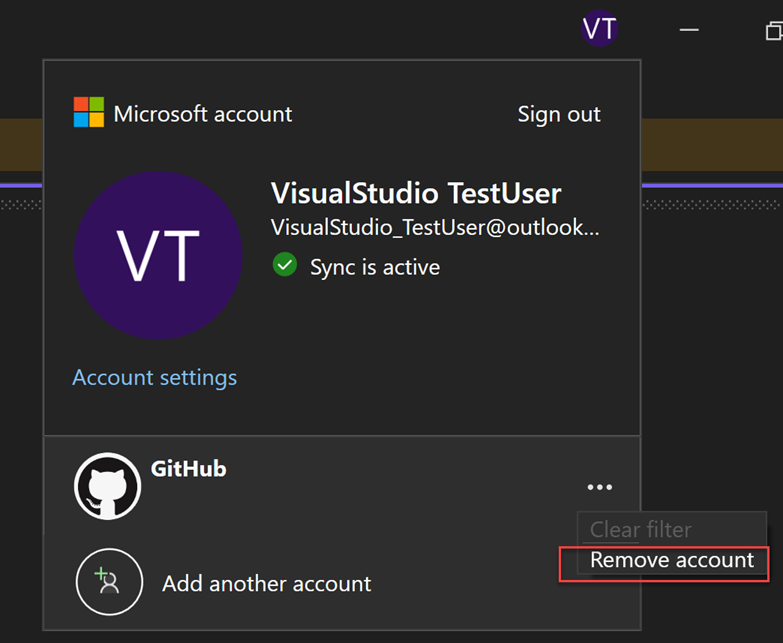The image size is (783, 643).
Task: Click the truncated outlook email address
Action: (x=435, y=228)
